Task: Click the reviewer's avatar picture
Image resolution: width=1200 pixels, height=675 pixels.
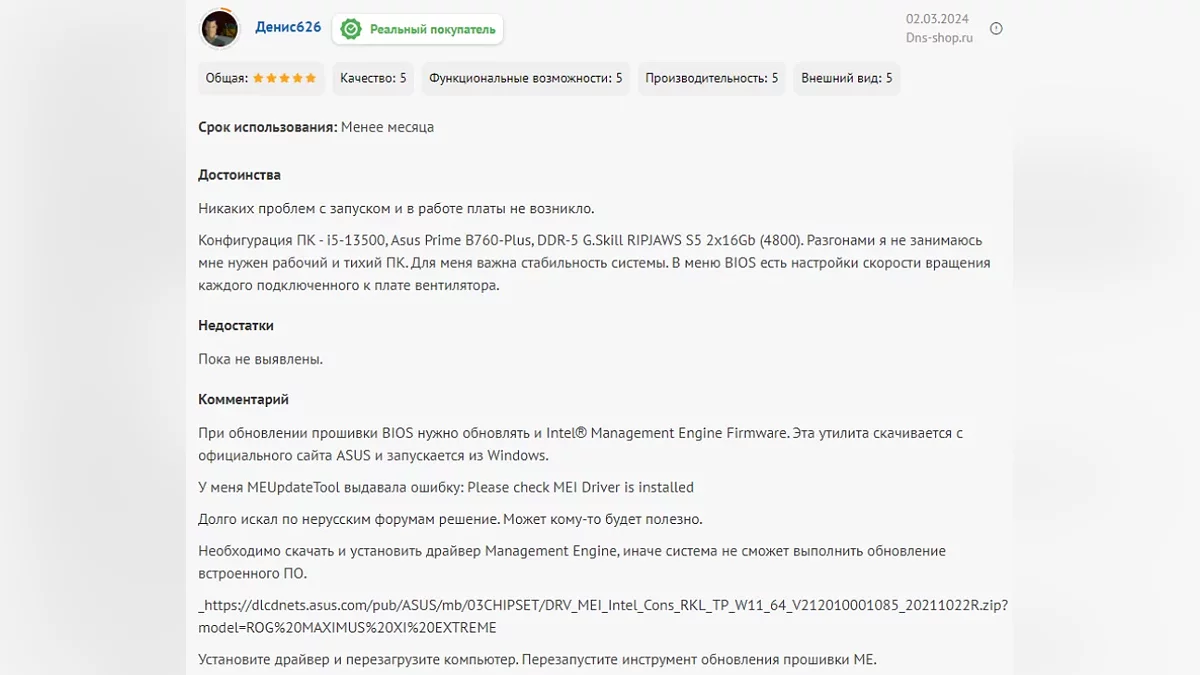Action: 220,29
